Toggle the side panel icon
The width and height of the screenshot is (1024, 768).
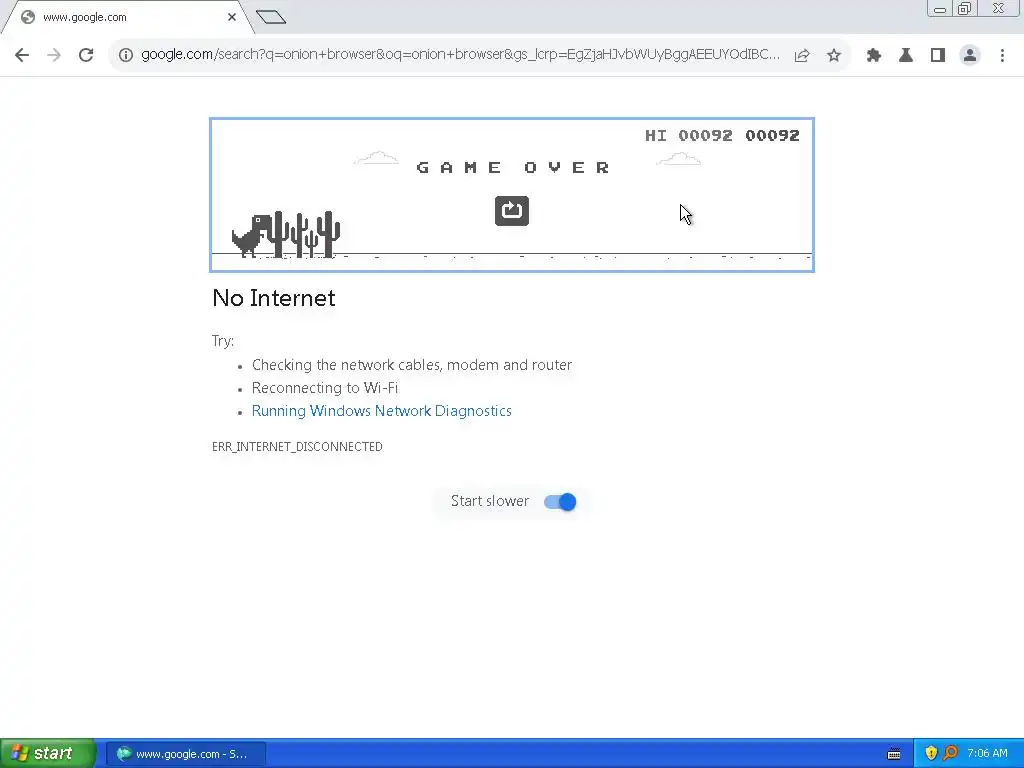(938, 56)
